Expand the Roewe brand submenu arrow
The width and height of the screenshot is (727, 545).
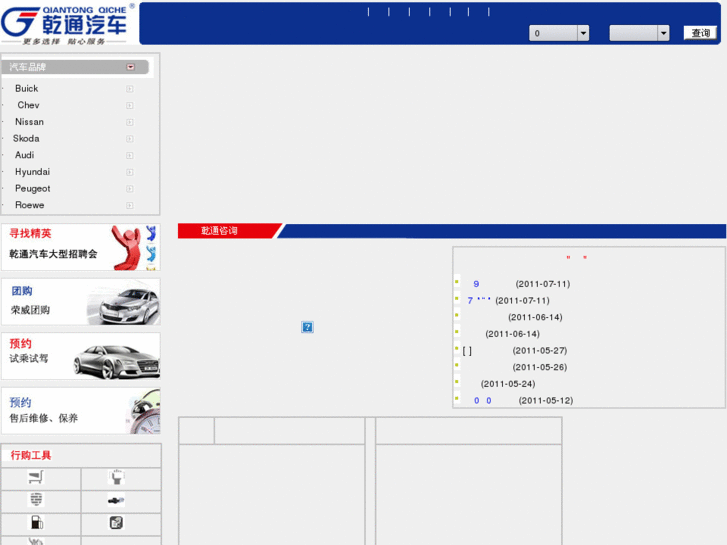130,205
